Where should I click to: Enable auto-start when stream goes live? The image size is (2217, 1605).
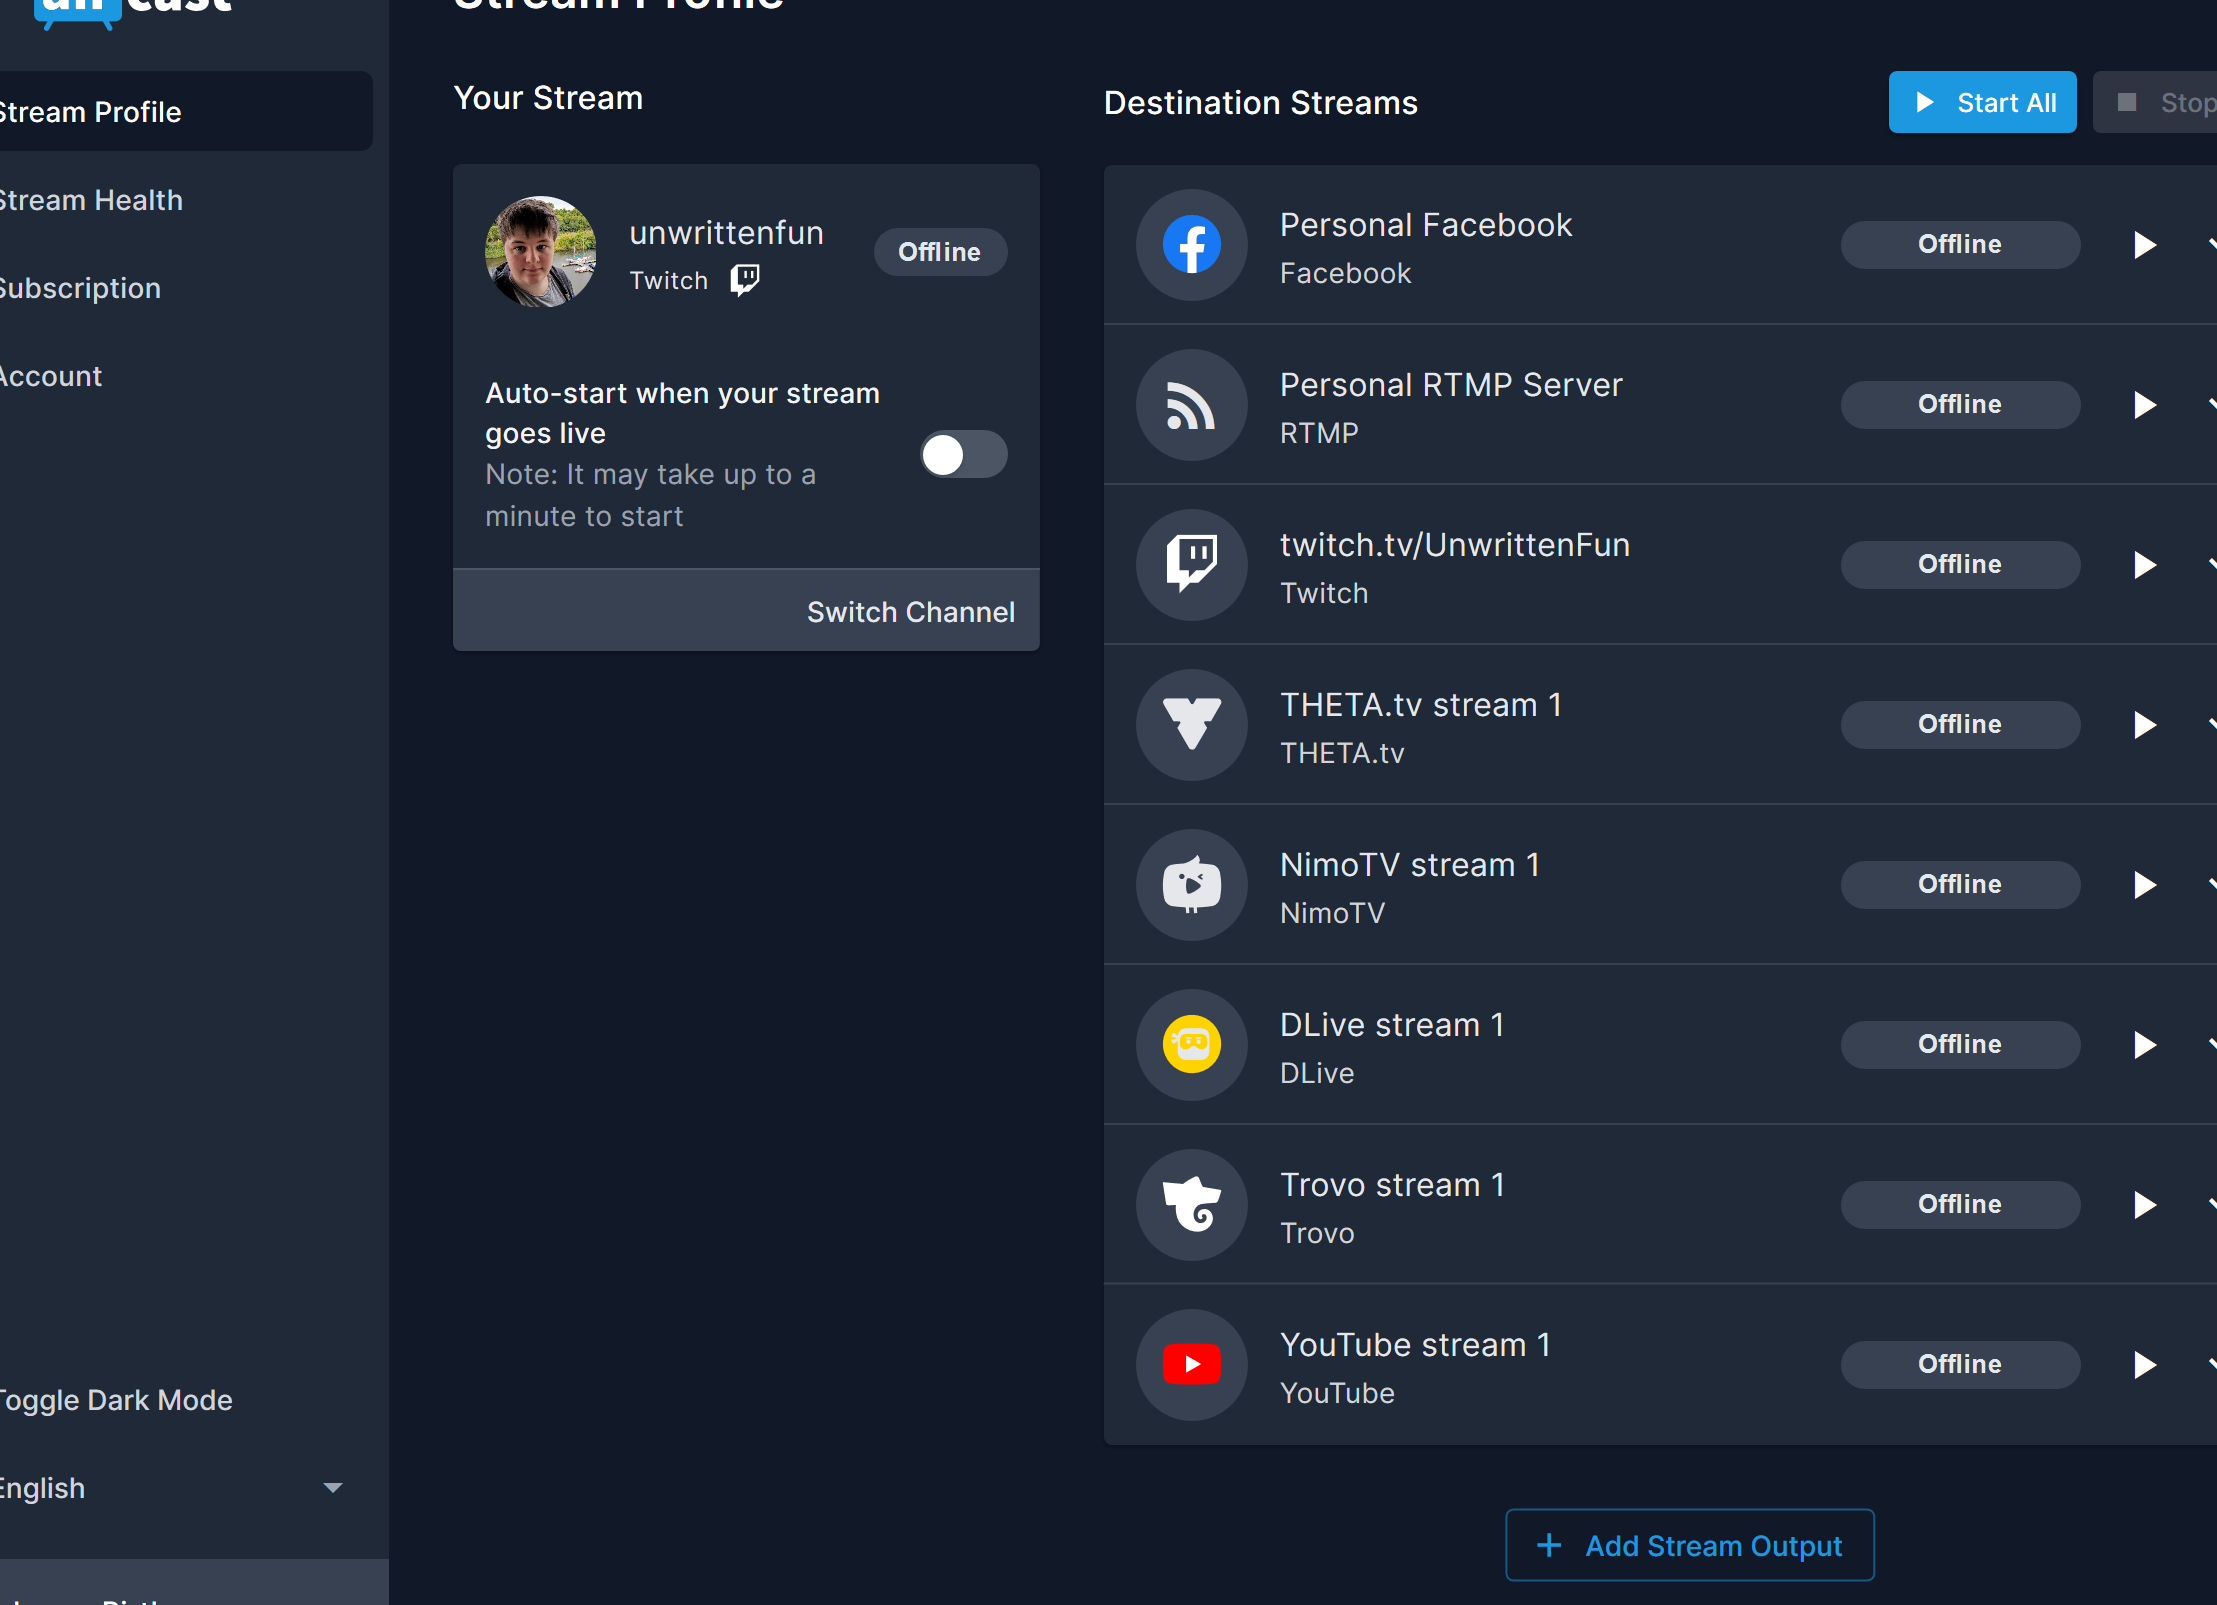coord(963,455)
